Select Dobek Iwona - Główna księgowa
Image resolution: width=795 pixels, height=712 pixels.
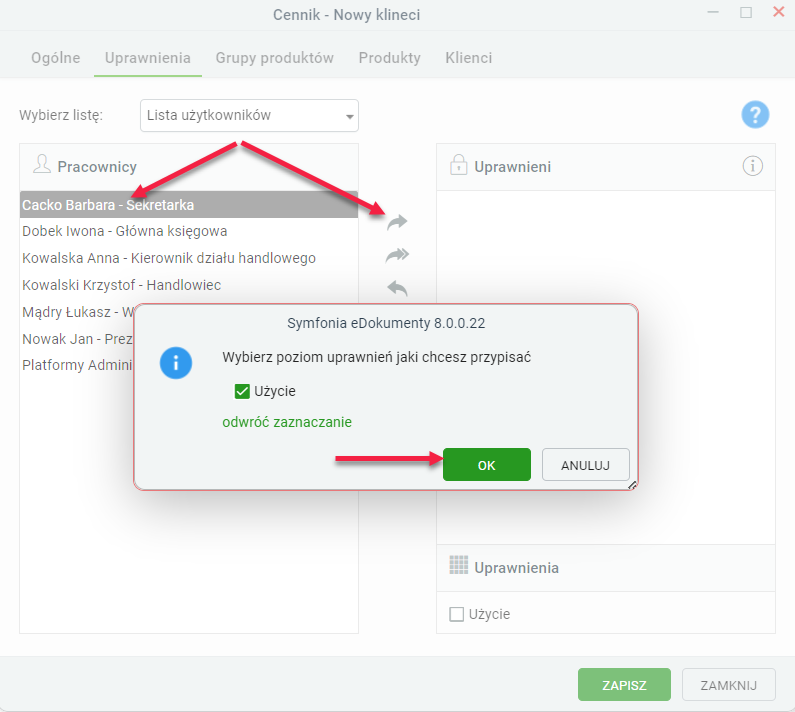tap(189, 231)
